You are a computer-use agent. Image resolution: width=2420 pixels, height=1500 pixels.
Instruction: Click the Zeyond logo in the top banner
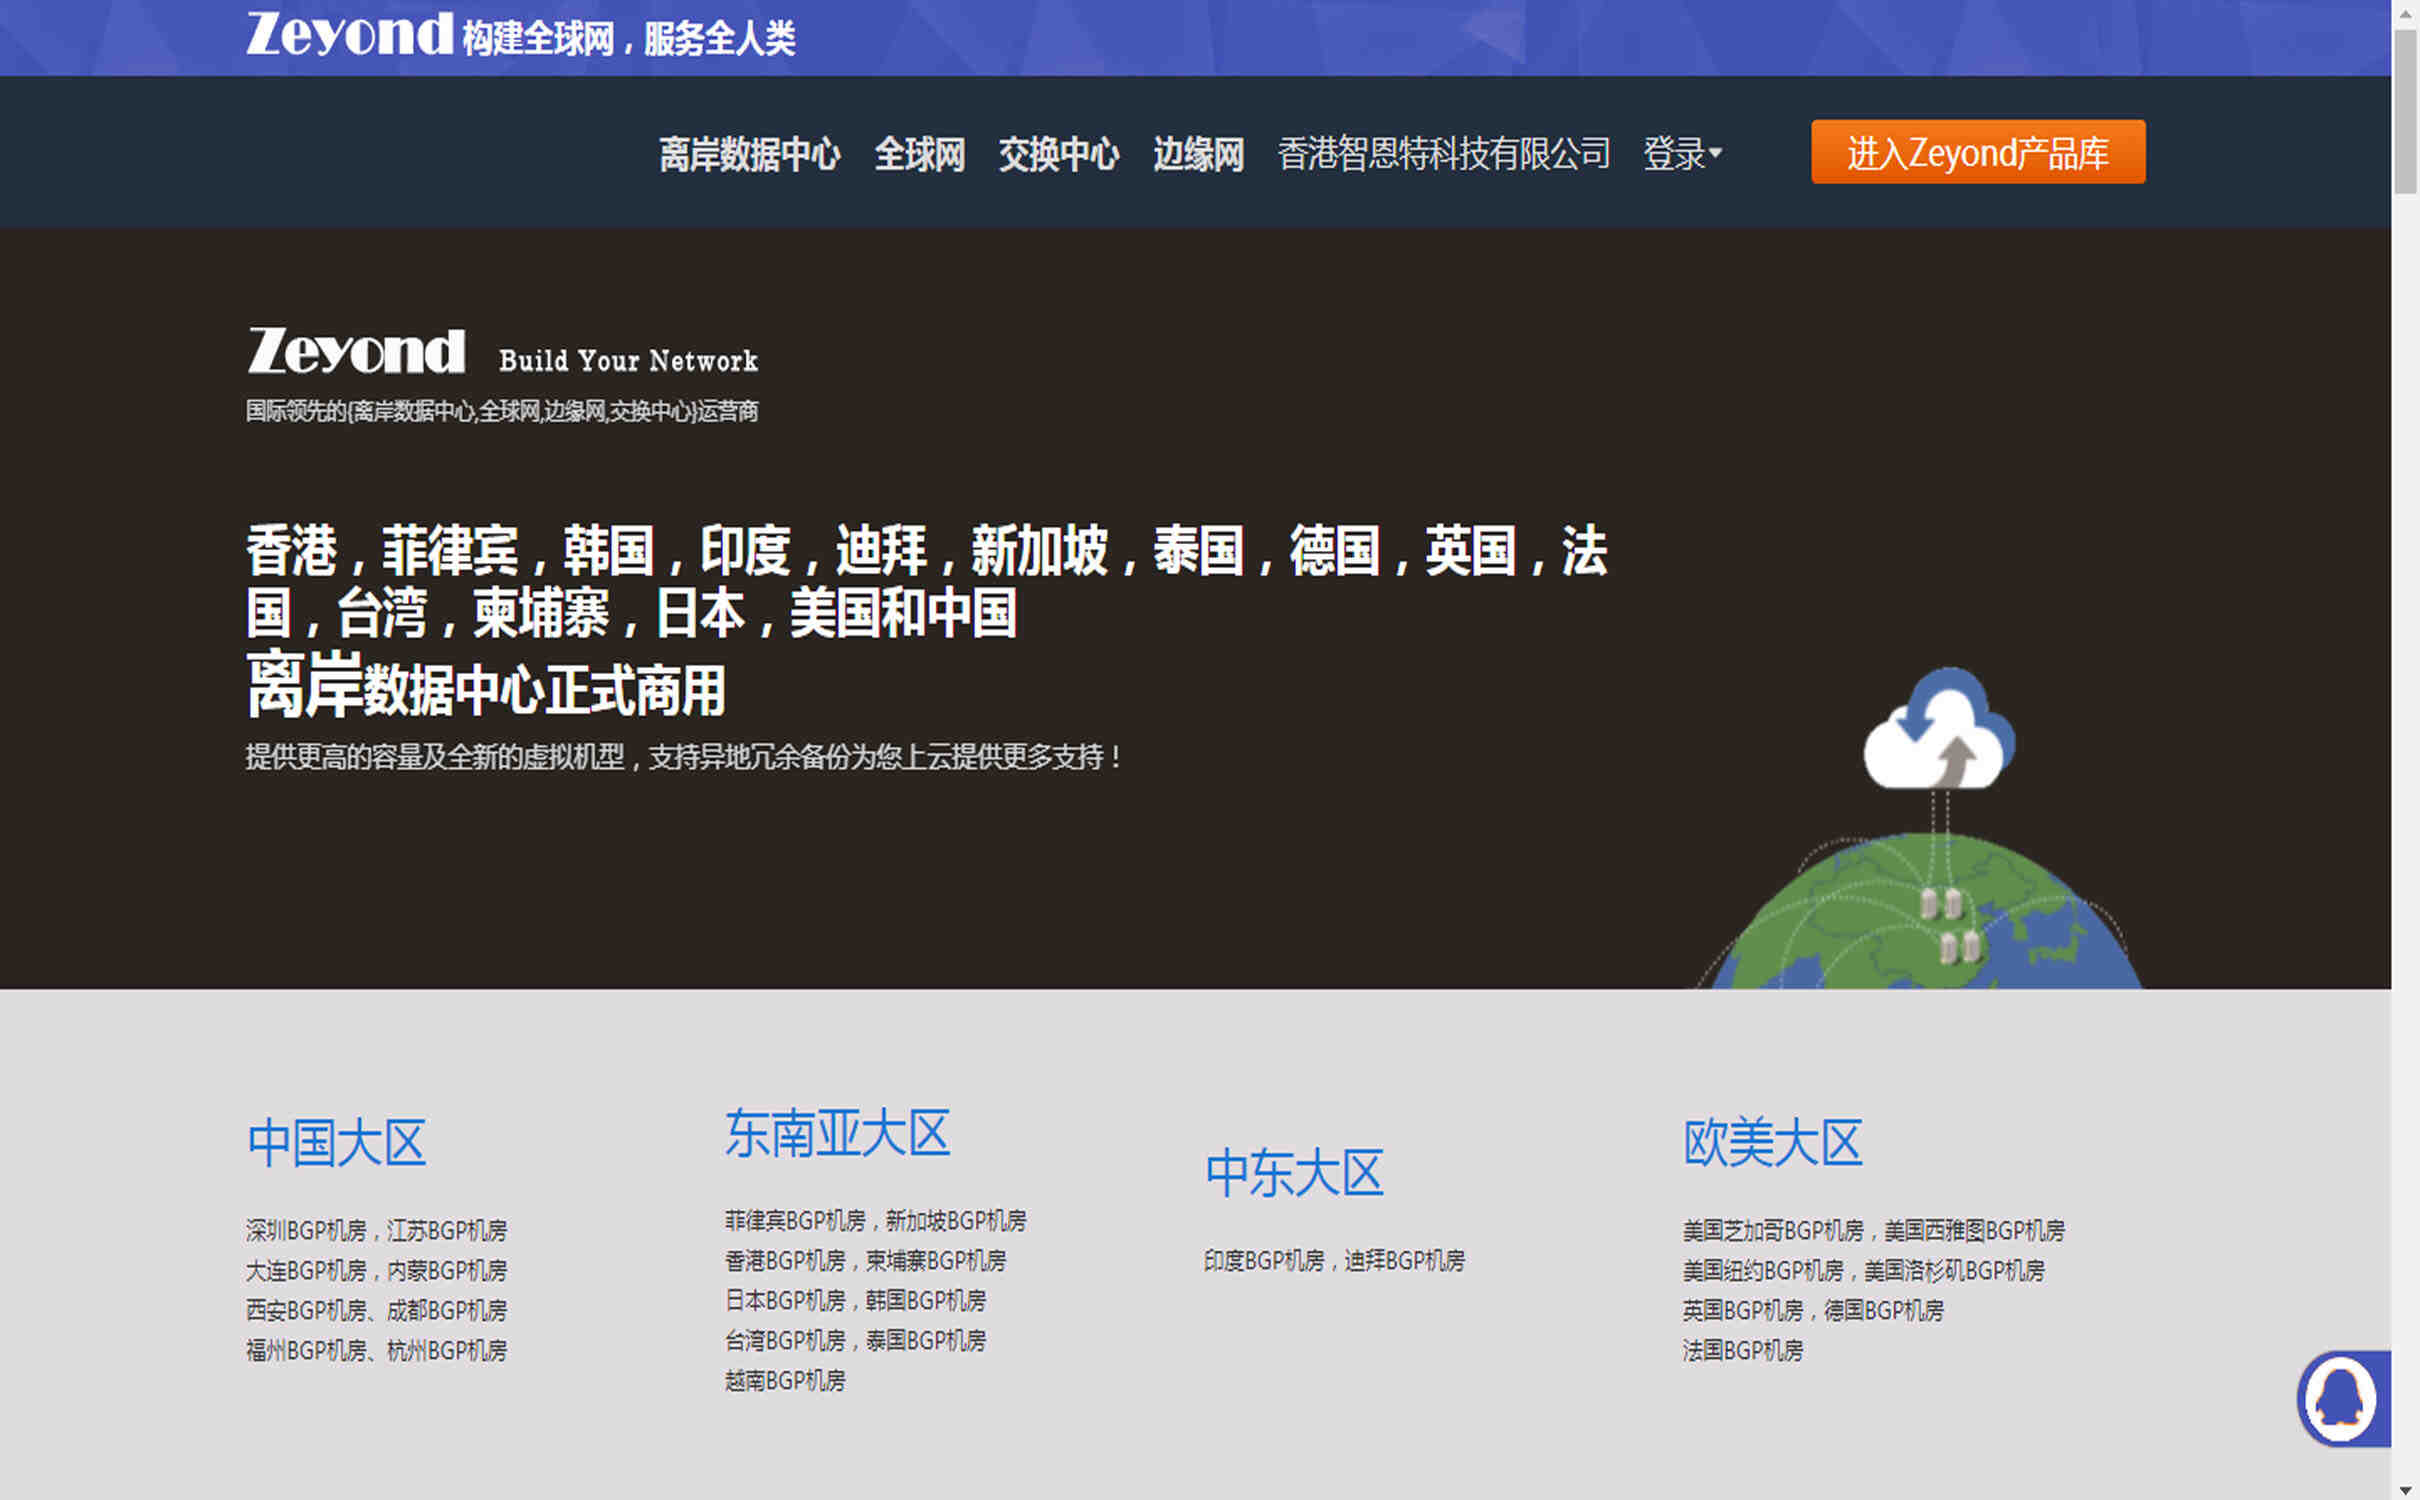tap(350, 35)
